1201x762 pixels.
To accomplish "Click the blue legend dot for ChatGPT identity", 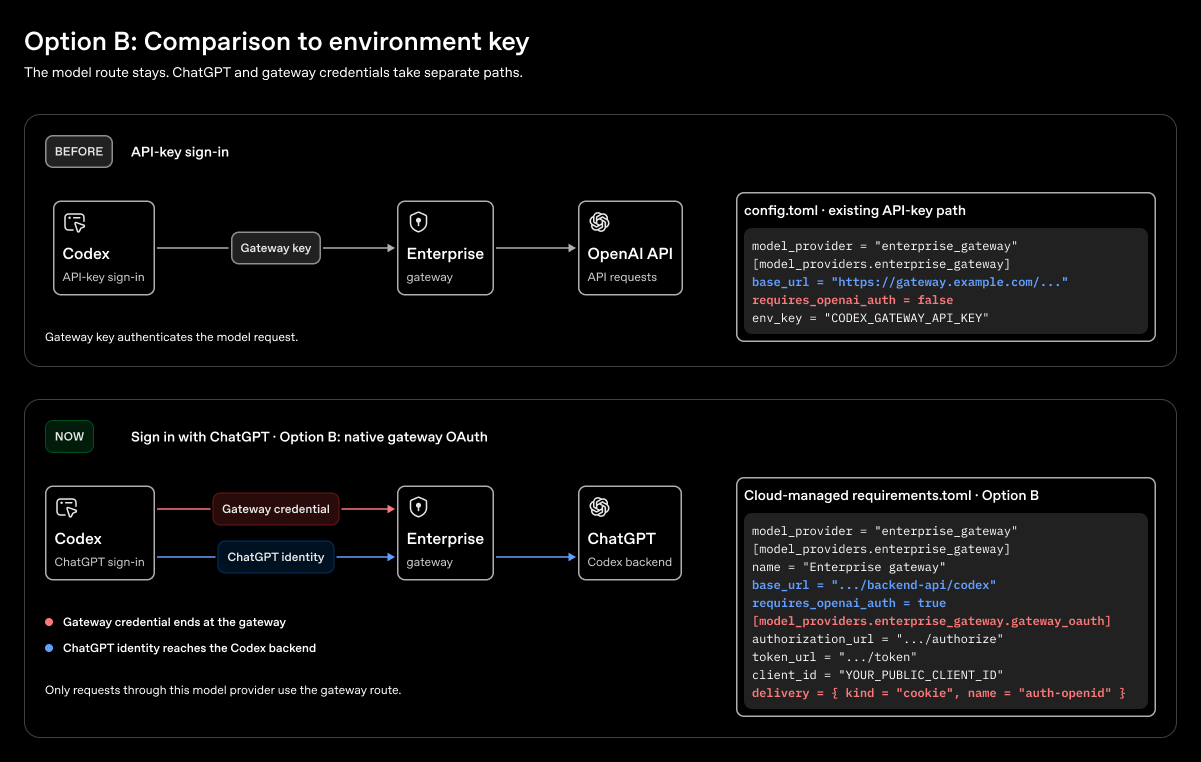I will (49, 648).
